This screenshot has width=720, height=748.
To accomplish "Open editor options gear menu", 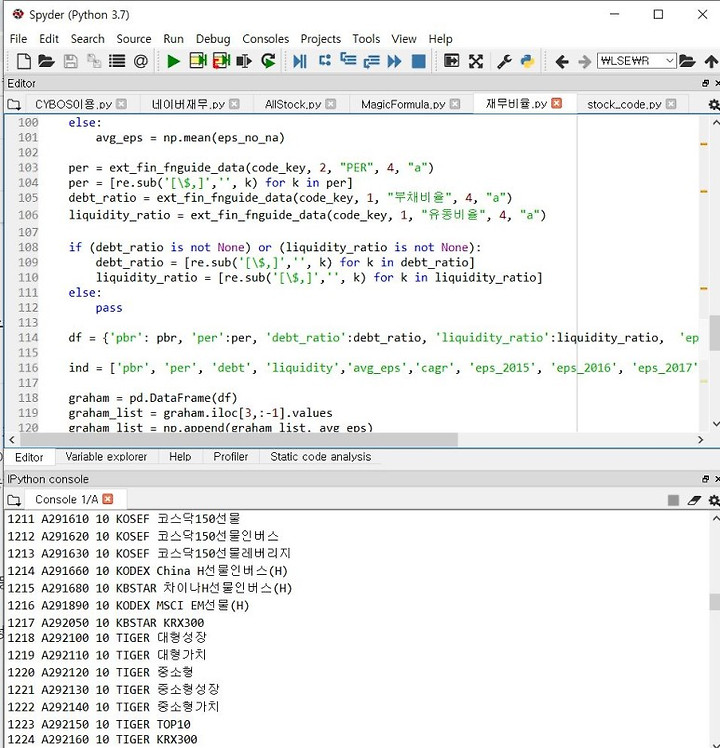I will coord(713,104).
